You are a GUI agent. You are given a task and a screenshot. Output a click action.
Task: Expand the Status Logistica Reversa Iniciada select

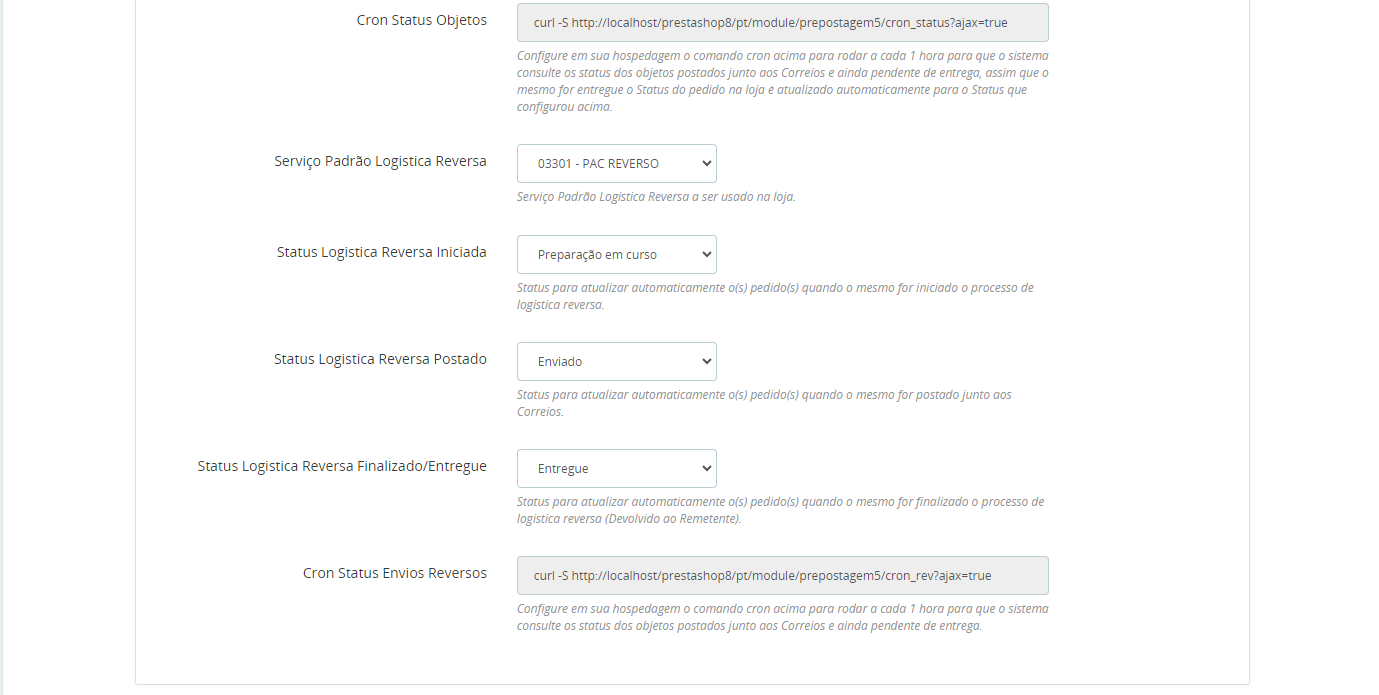click(x=616, y=255)
